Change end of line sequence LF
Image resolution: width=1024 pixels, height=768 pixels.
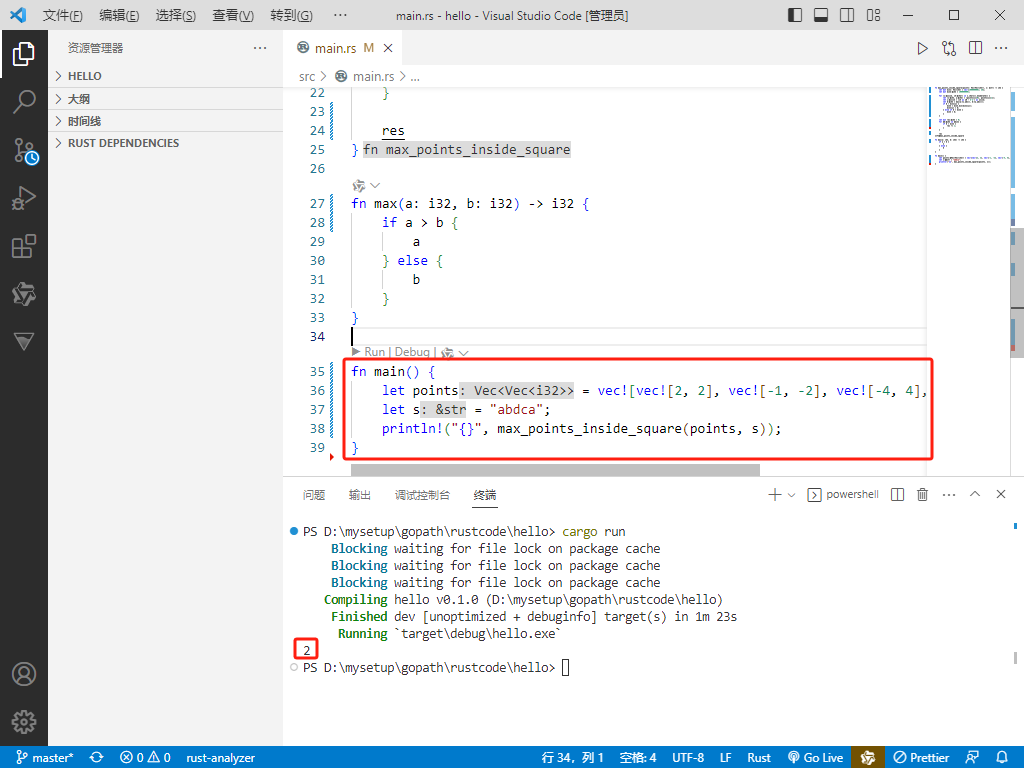click(726, 758)
